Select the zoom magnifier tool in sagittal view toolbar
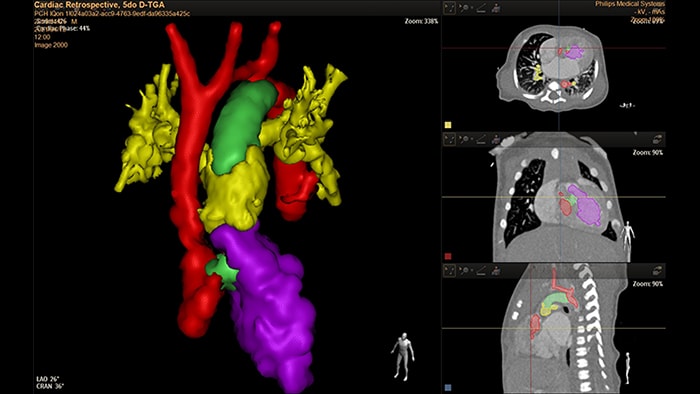 pyautogui.click(x=464, y=270)
